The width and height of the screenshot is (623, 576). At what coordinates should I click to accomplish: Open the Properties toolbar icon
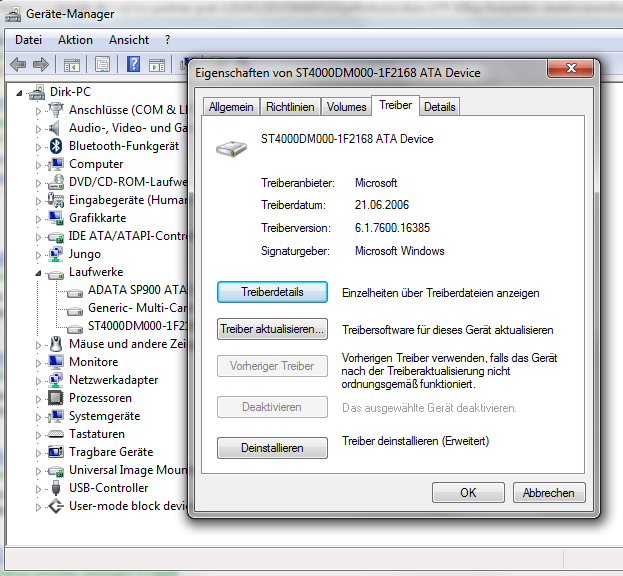tap(103, 64)
